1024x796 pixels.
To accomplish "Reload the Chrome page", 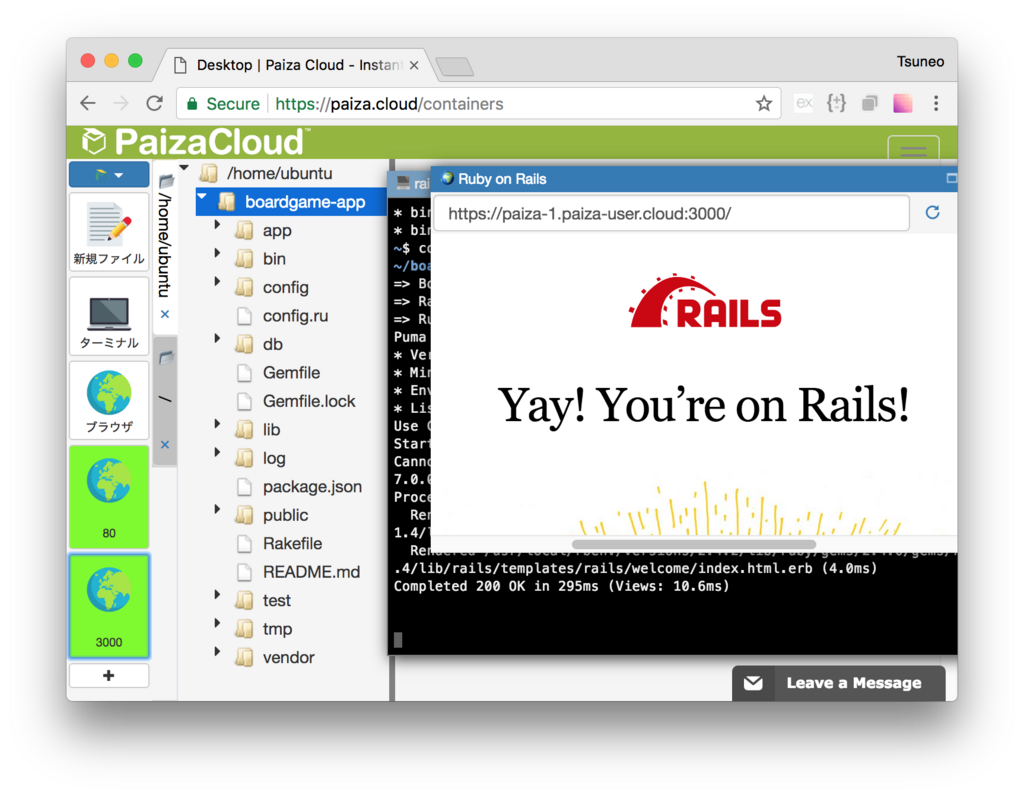I will (x=154, y=103).
